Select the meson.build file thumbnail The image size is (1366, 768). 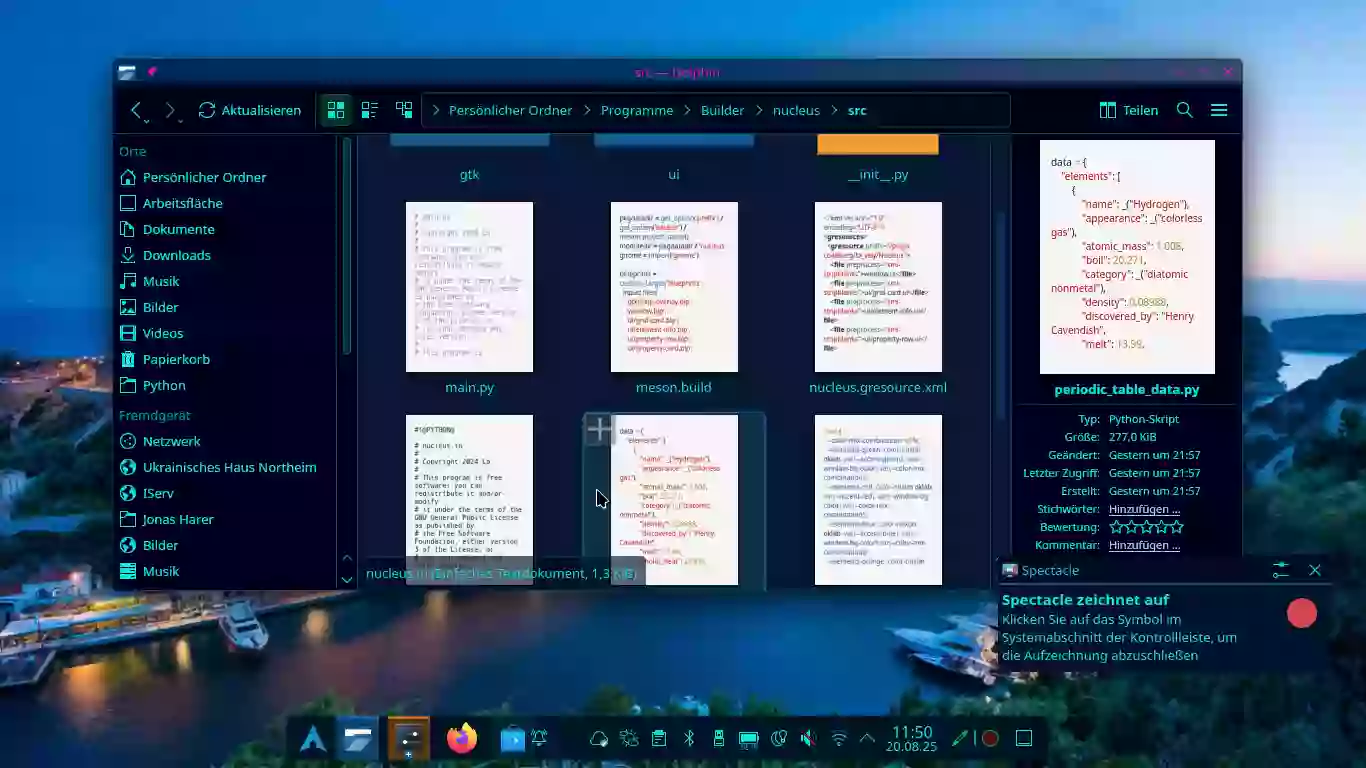[x=674, y=287]
